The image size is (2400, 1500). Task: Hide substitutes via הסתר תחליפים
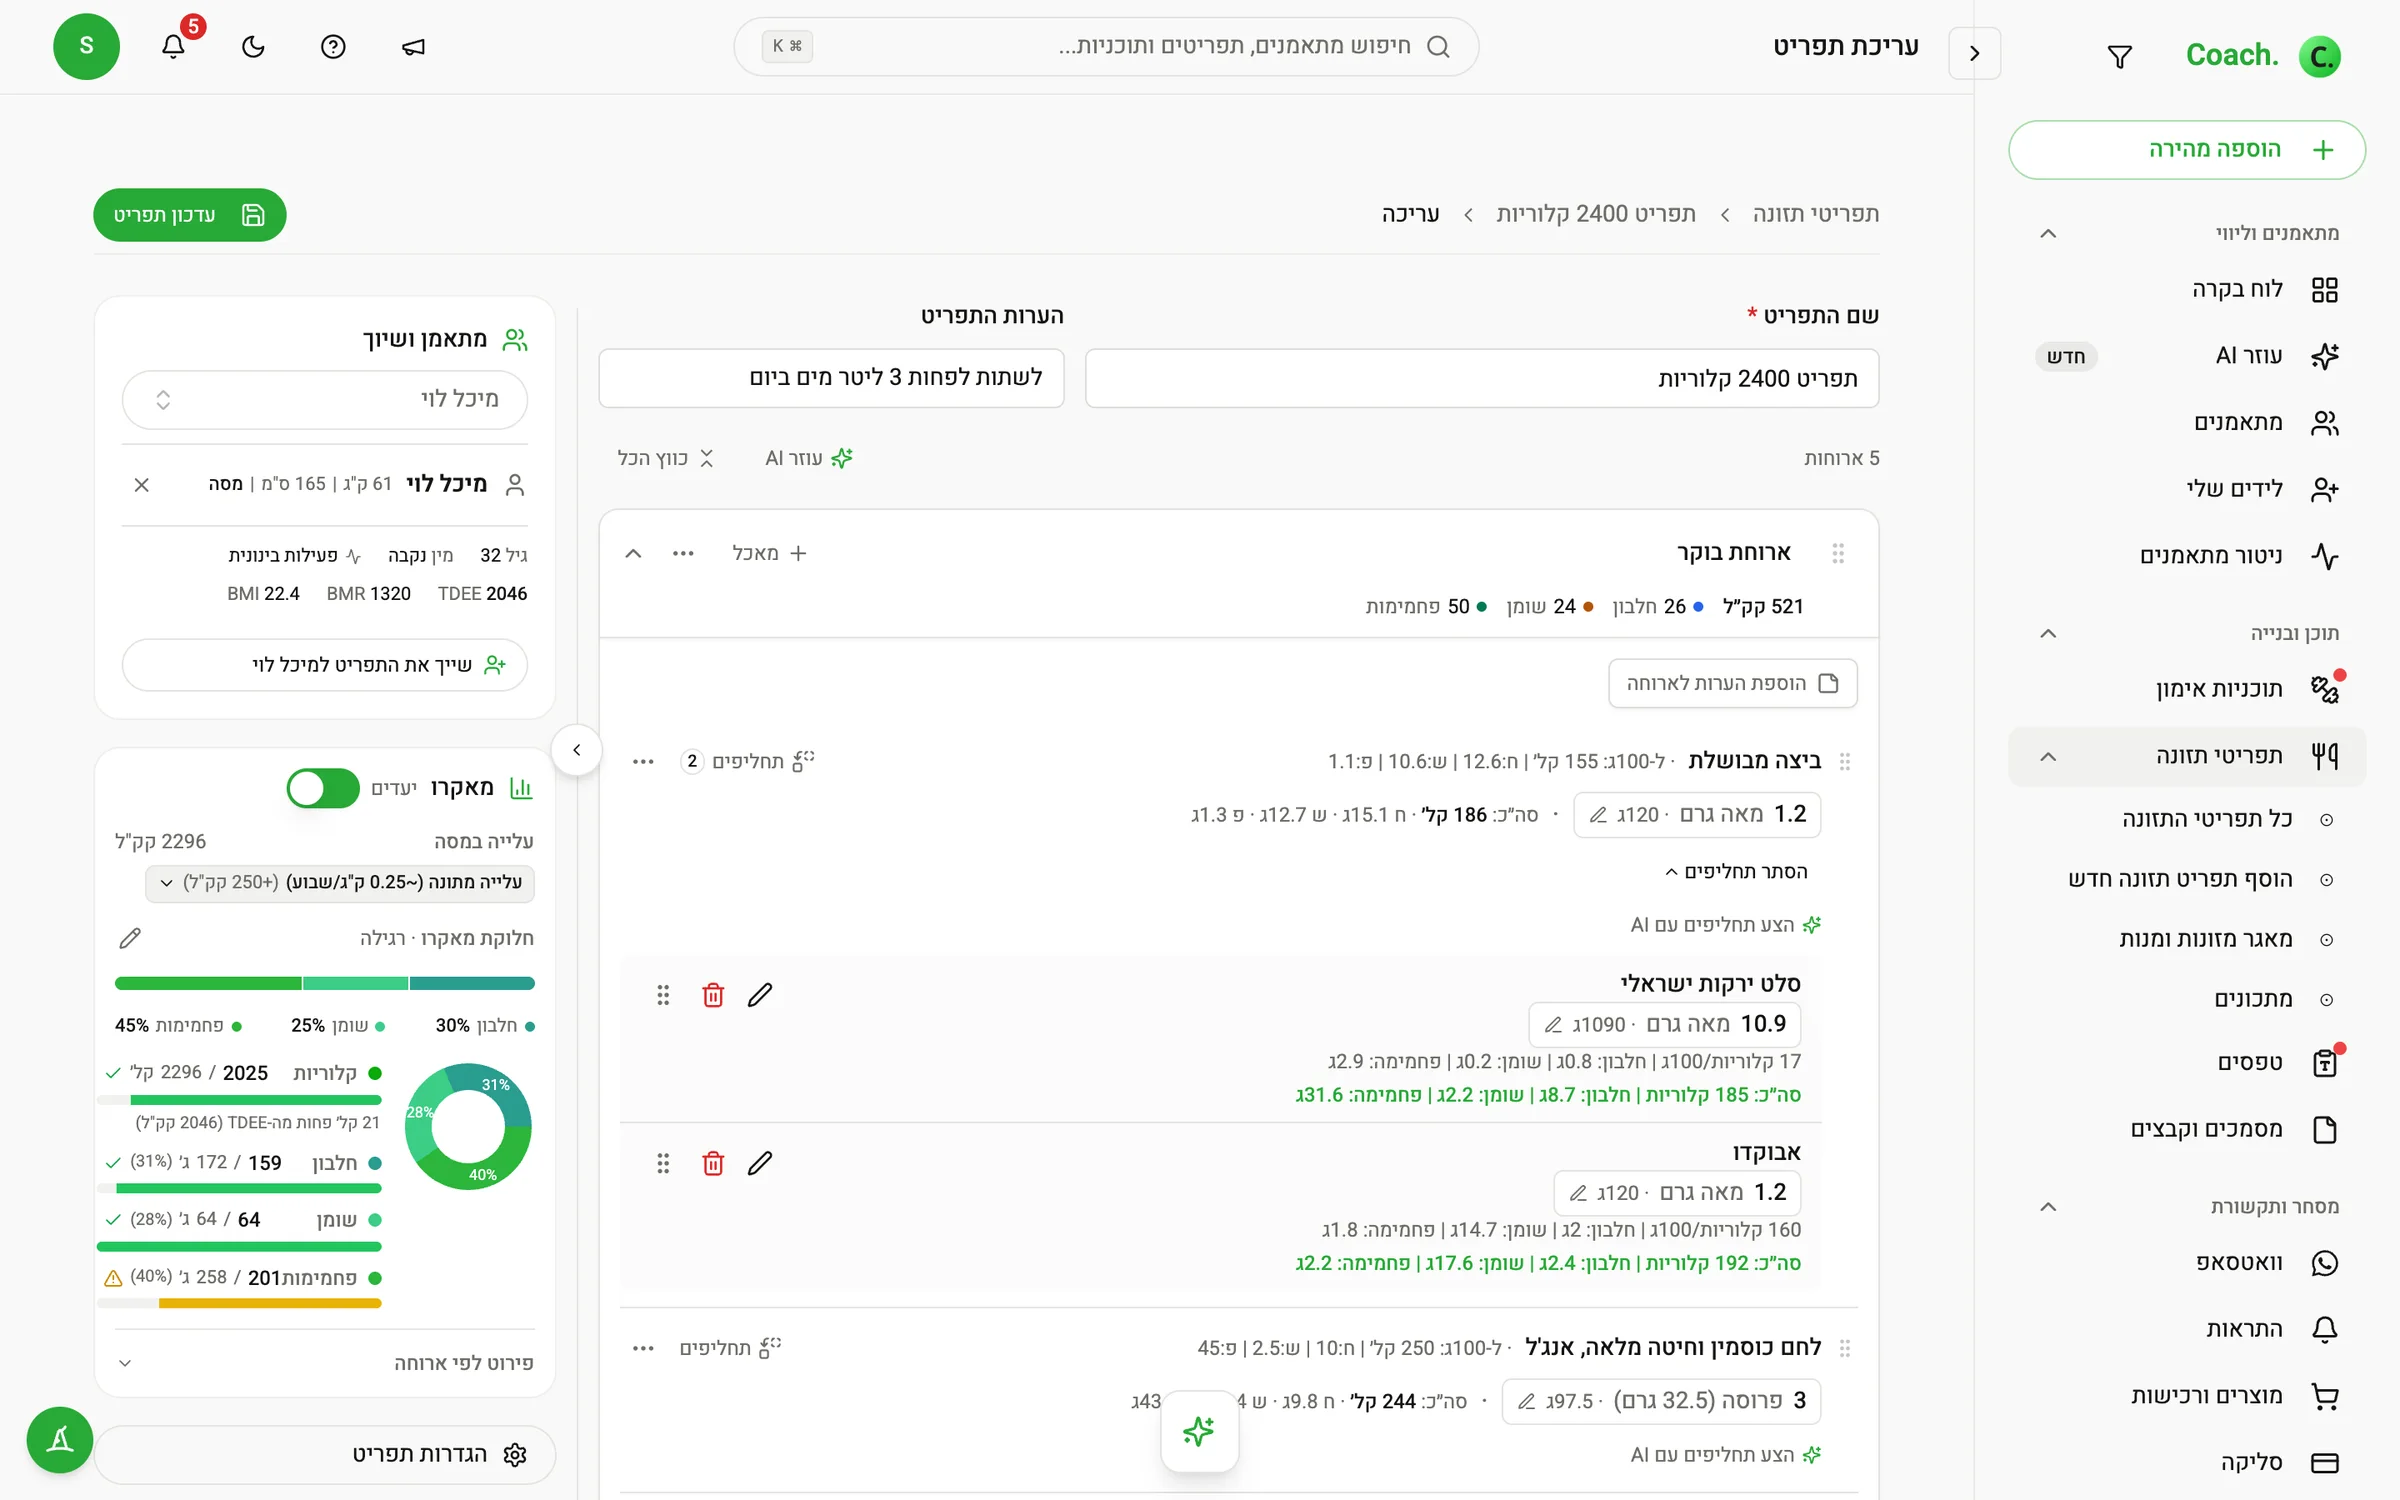(x=1736, y=872)
